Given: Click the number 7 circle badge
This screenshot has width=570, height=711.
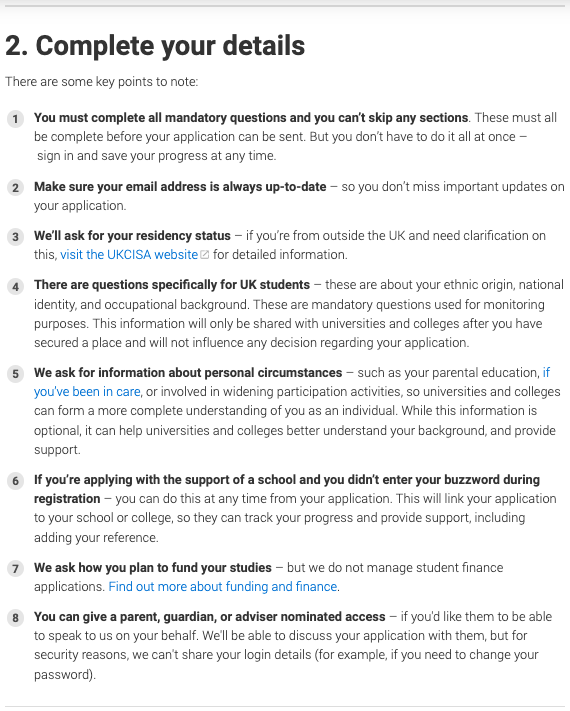Looking at the screenshot, I should point(15,569).
